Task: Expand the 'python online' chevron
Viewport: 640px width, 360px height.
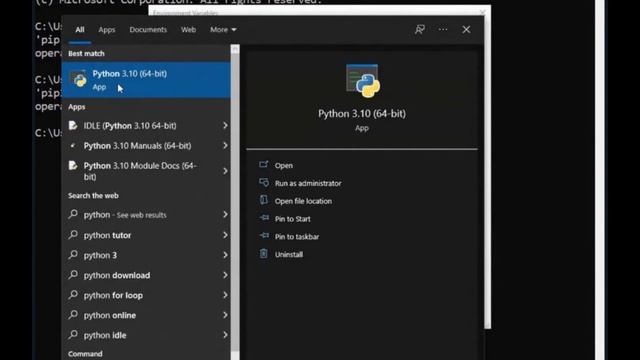Action: point(225,315)
